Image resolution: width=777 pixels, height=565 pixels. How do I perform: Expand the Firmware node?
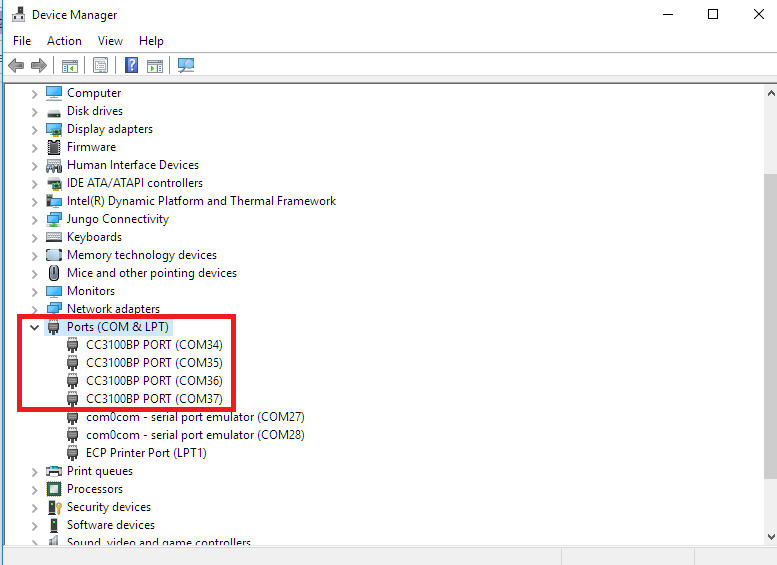click(x=34, y=148)
